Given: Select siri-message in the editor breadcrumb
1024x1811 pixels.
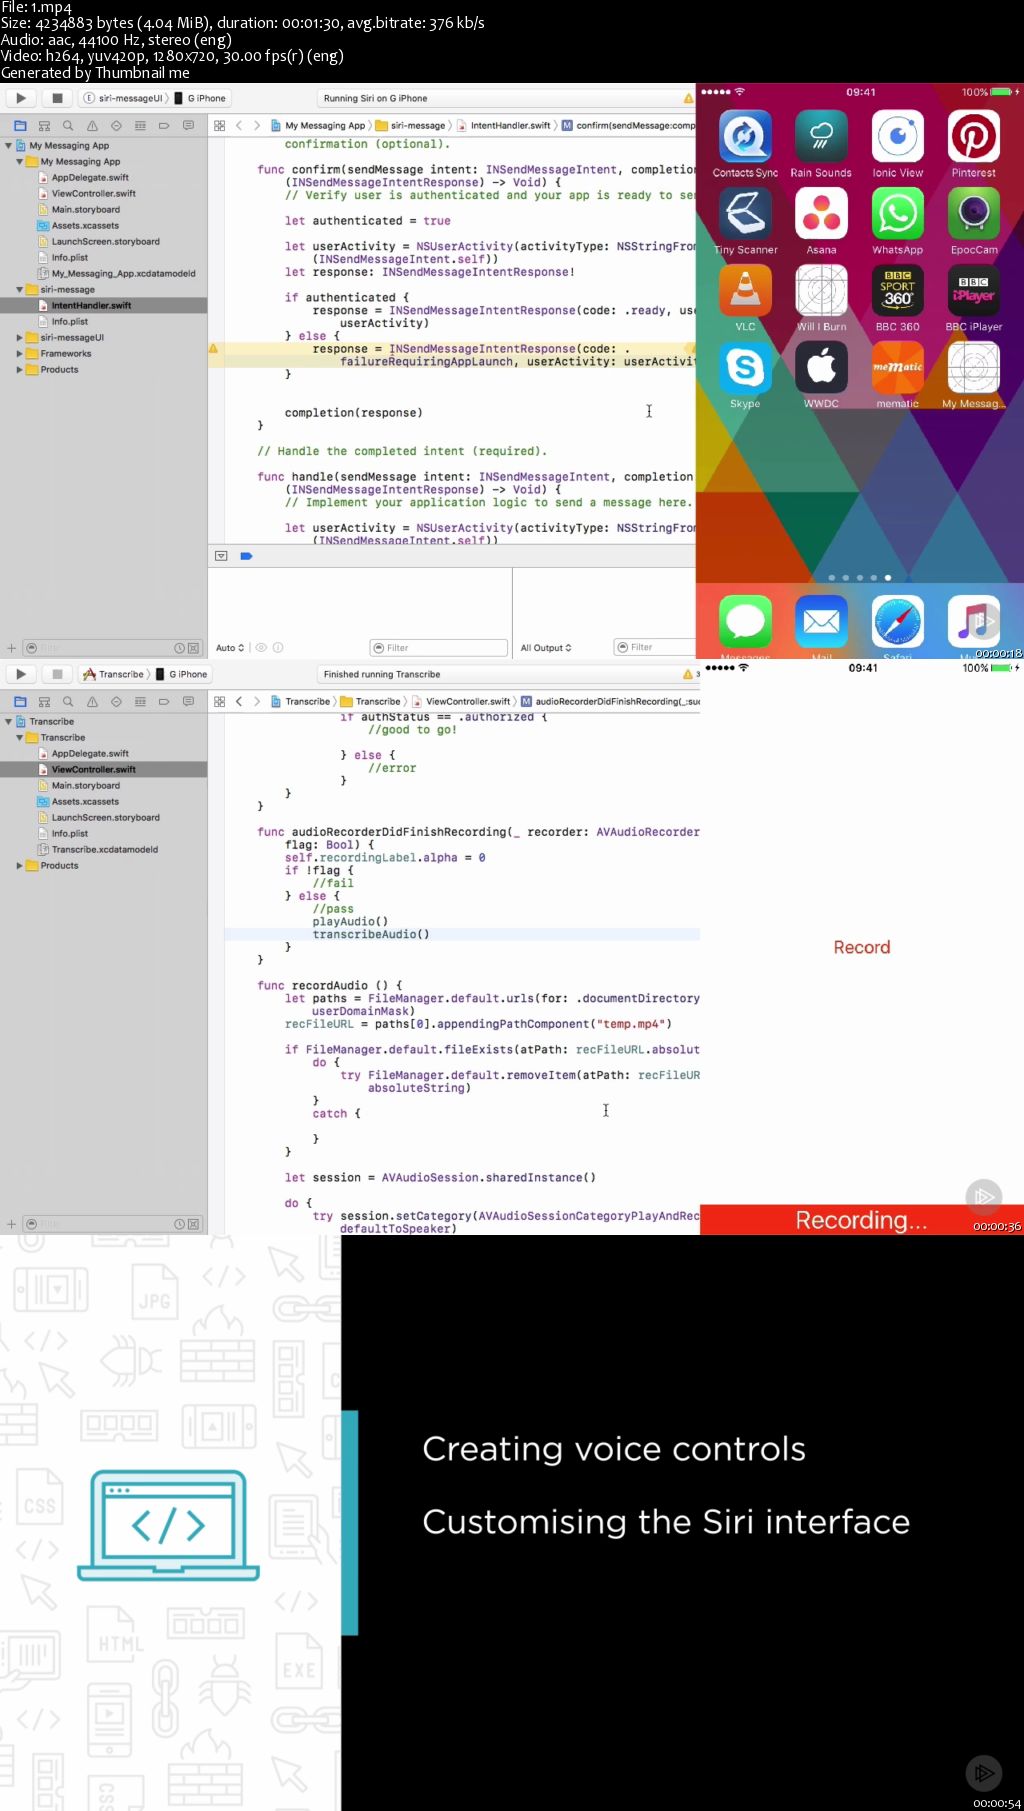Looking at the screenshot, I should pos(411,126).
